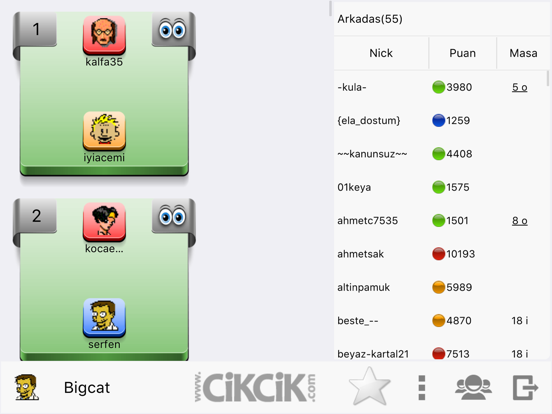Image resolution: width=552 pixels, height=414 pixels.
Task: Click the star favorites icon
Action: click(x=369, y=387)
